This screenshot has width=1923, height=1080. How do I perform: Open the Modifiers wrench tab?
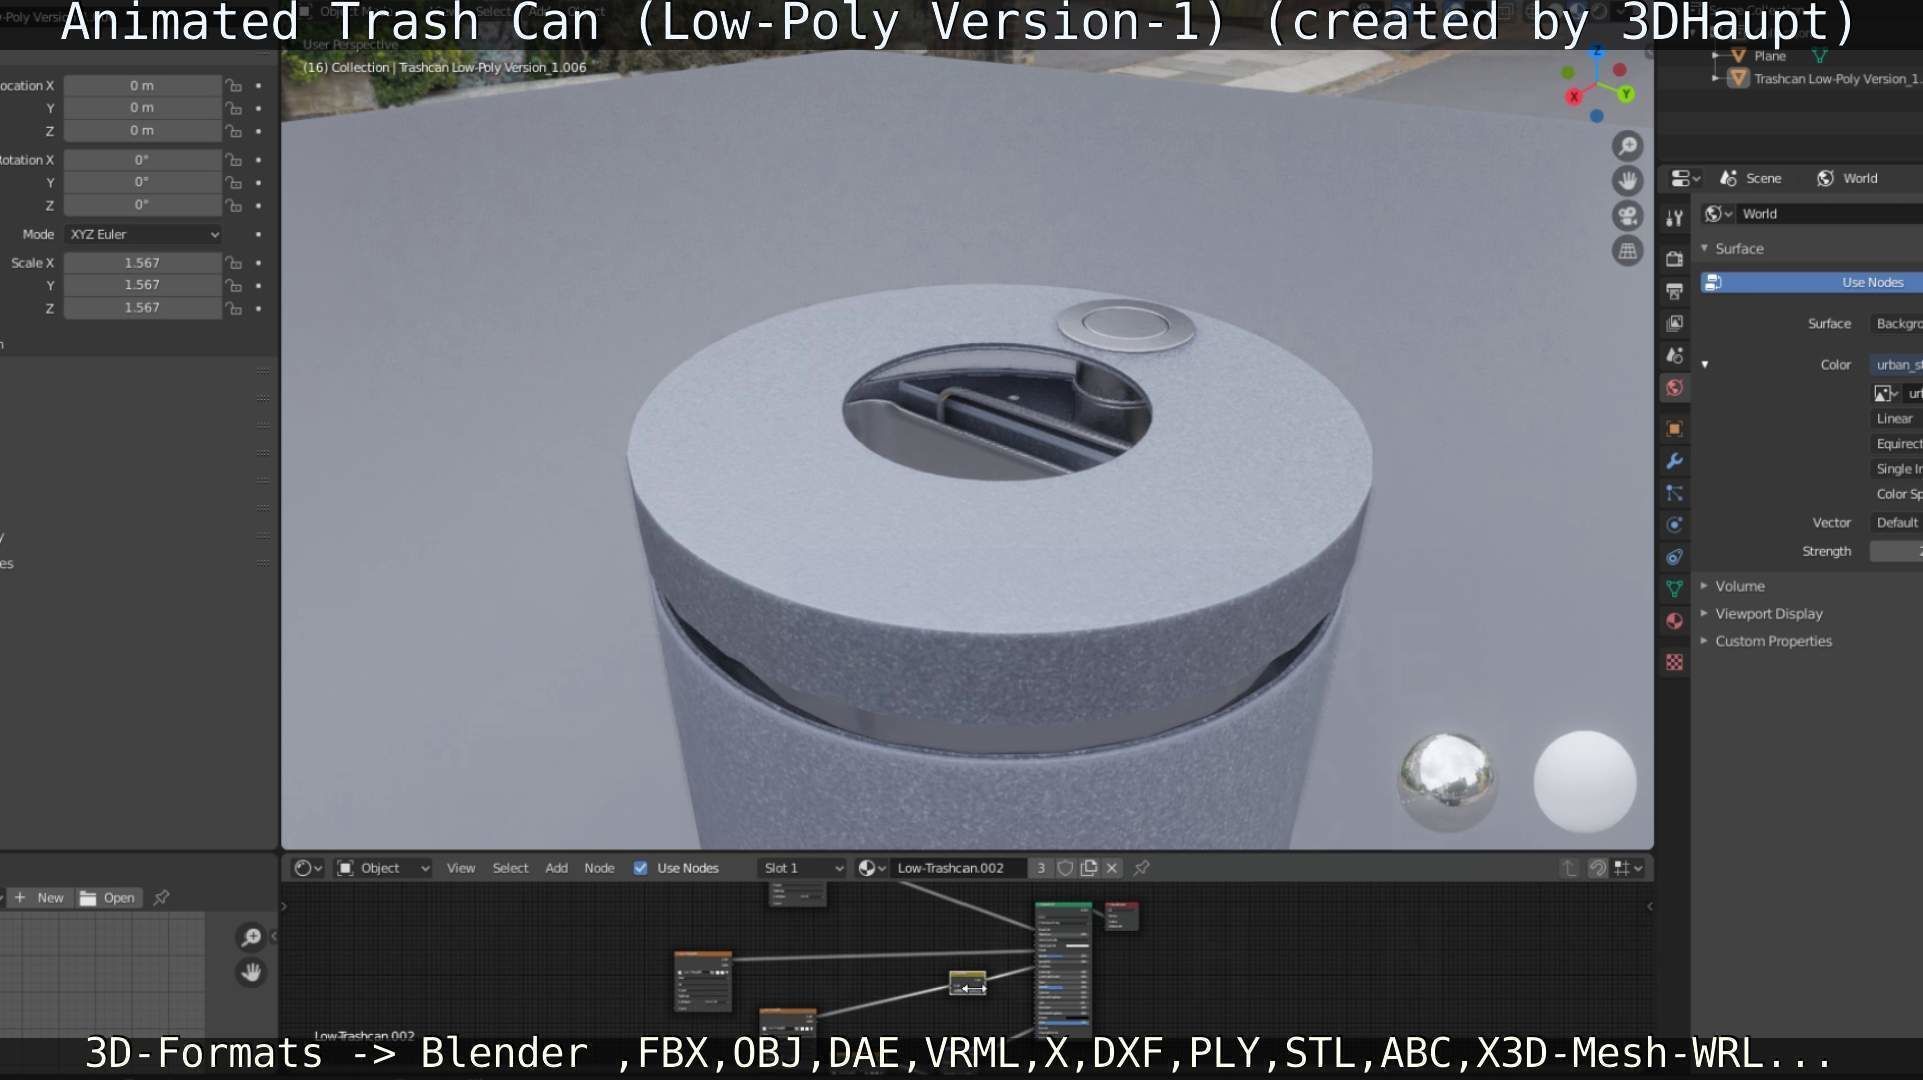click(1674, 461)
